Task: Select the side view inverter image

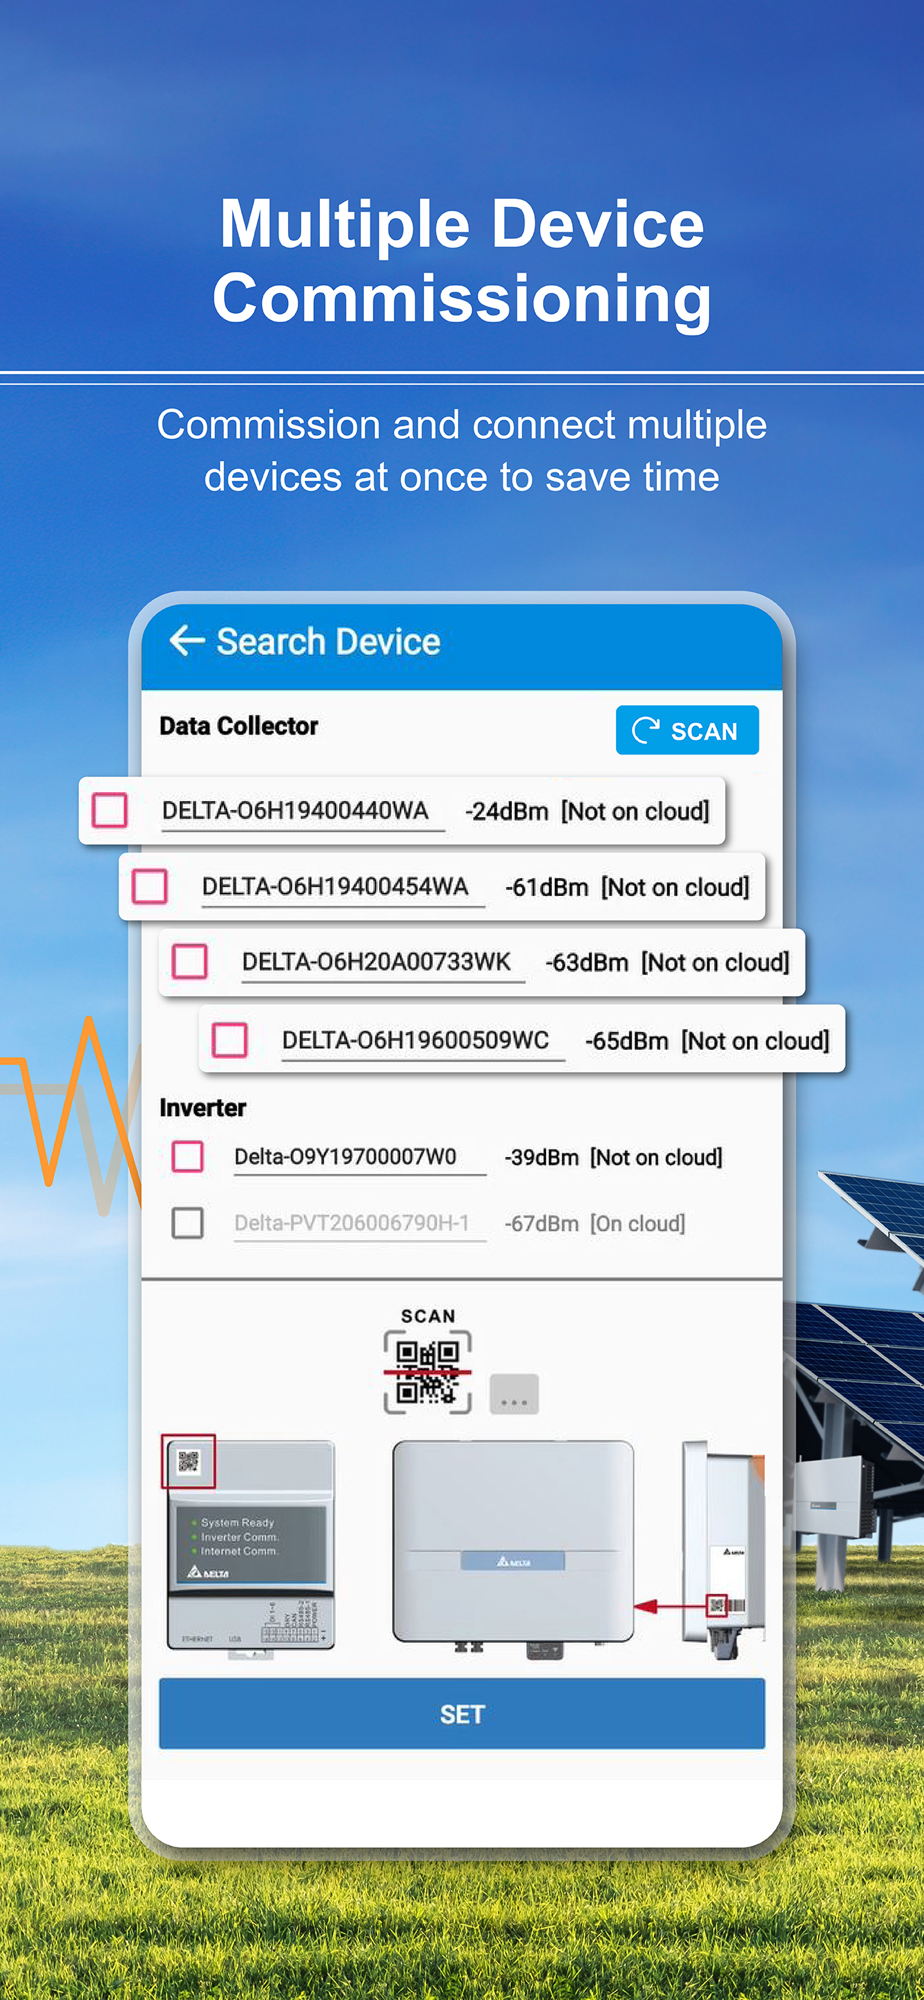Action: (722, 1548)
